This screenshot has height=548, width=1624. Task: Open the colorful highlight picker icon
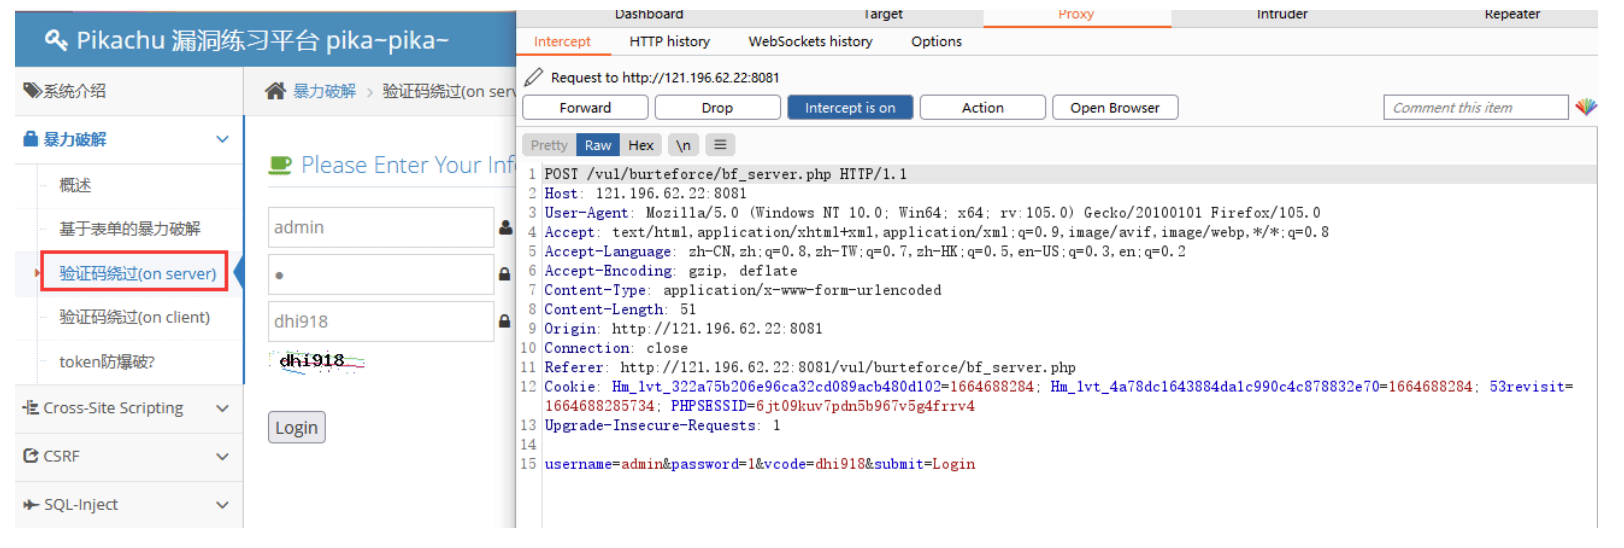(x=1586, y=107)
